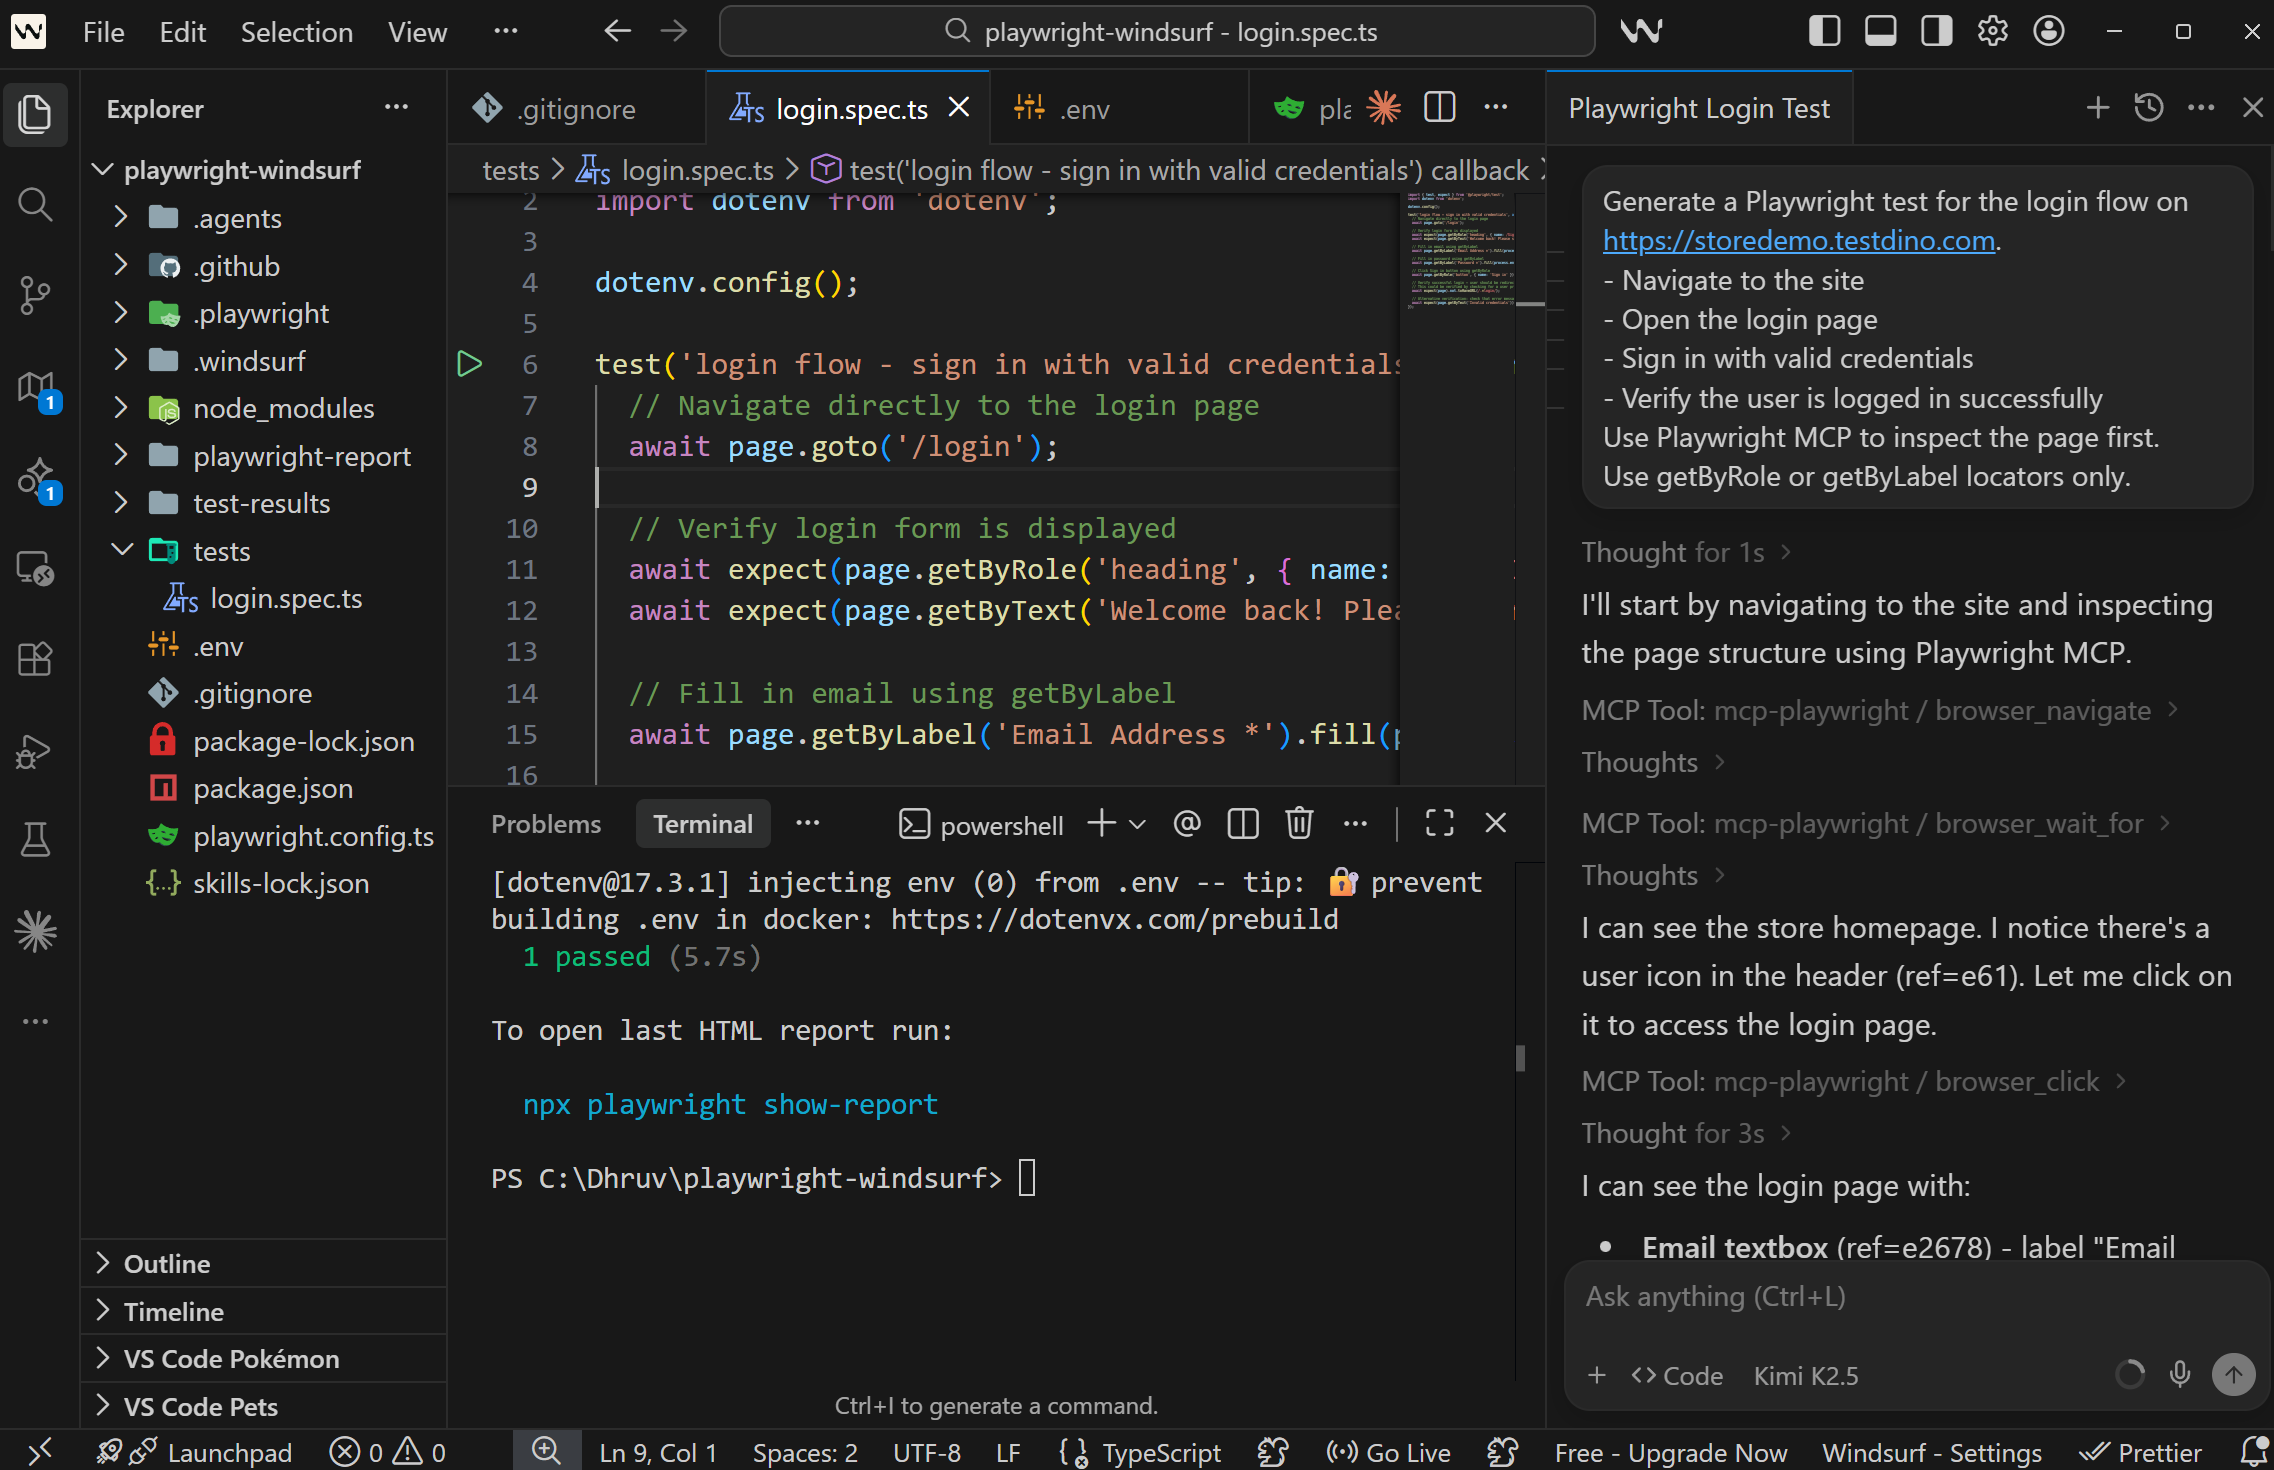Expand the Outline section
Image resolution: width=2274 pixels, height=1470 pixels.
(x=166, y=1263)
